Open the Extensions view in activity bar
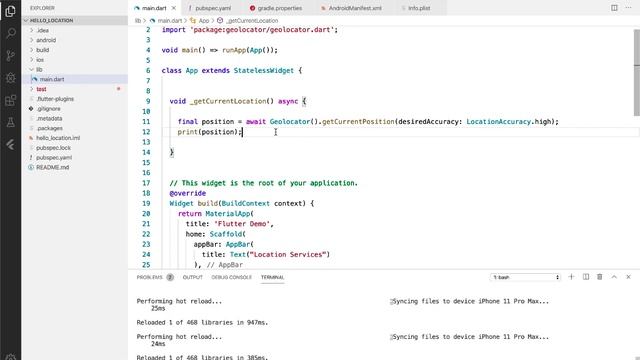 (x=11, y=100)
